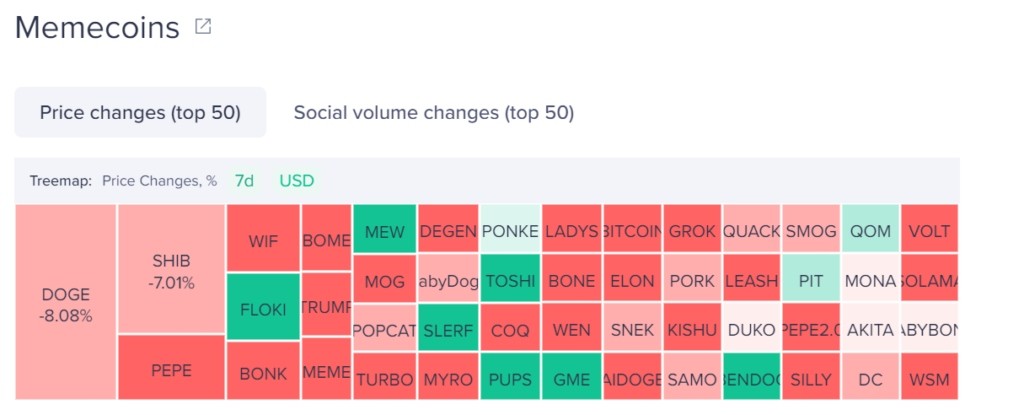Select the QOM light green tile
The height and width of the screenshot is (415, 1024).
pyautogui.click(x=871, y=229)
